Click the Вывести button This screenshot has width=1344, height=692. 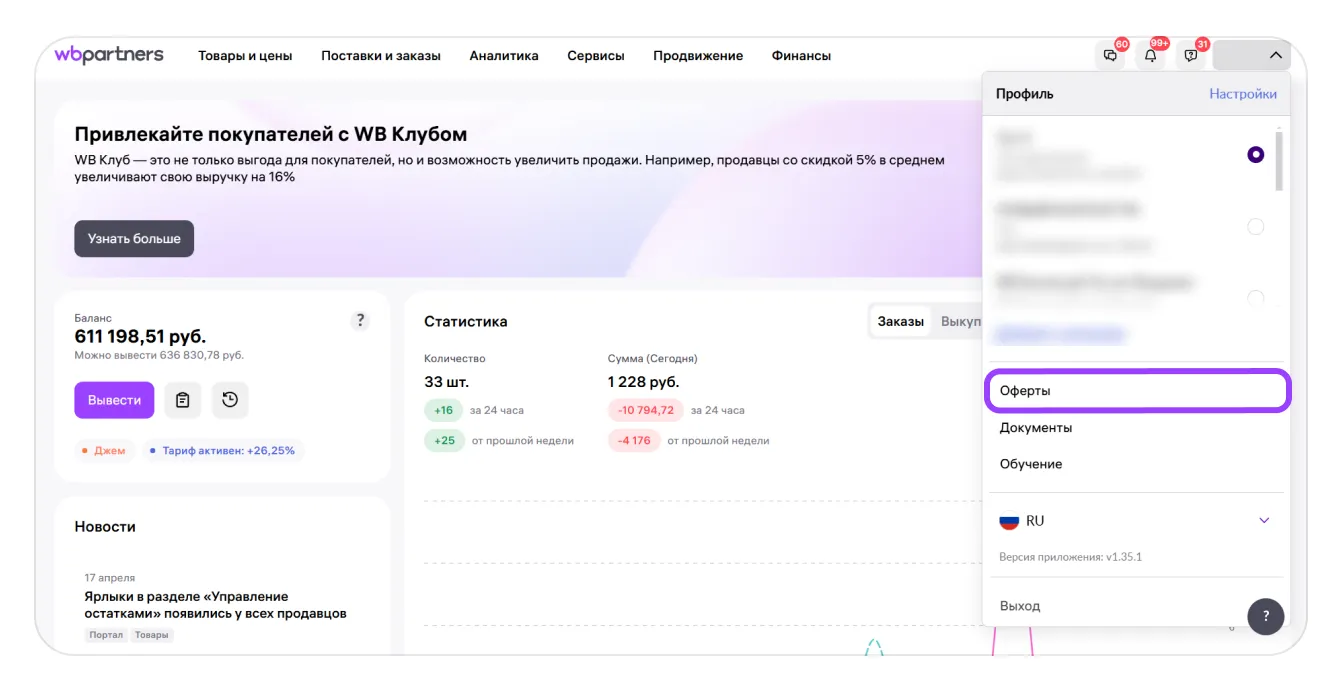(114, 400)
